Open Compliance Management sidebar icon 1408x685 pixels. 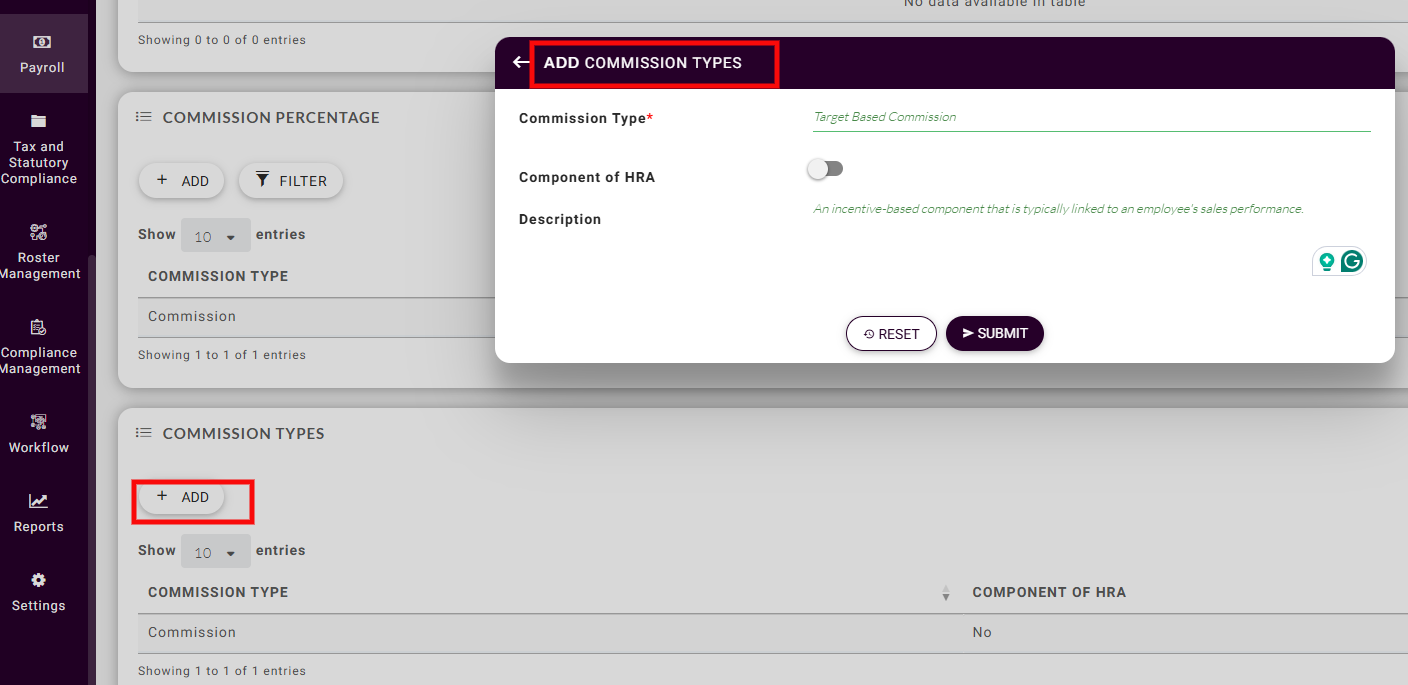tap(39, 328)
